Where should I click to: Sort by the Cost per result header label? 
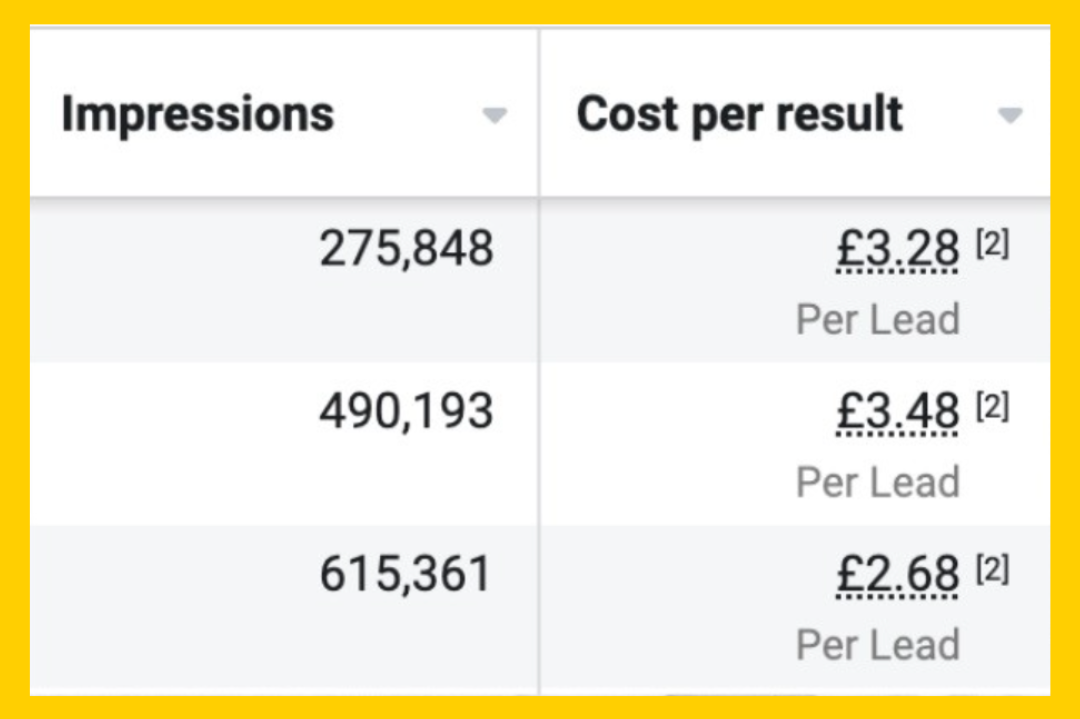[x=739, y=114]
